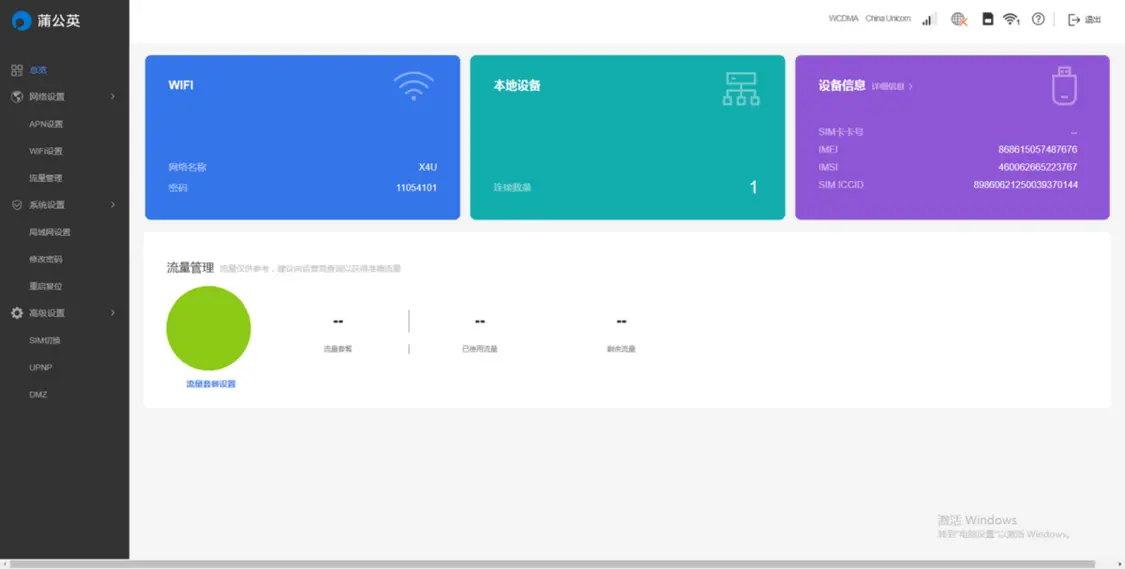Screen dimensions: 1125x569
Task: Open 详细信息 link on device info card
Action: [x=891, y=87]
